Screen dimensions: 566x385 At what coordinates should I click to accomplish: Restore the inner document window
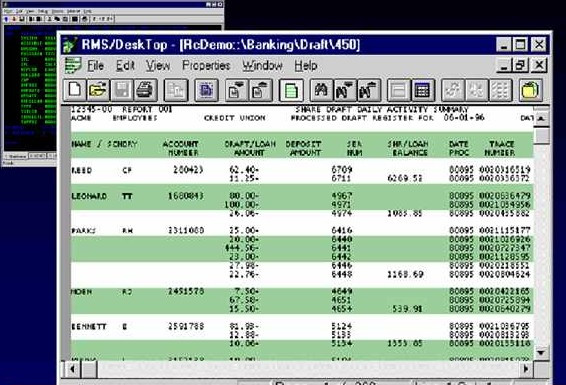[x=520, y=65]
